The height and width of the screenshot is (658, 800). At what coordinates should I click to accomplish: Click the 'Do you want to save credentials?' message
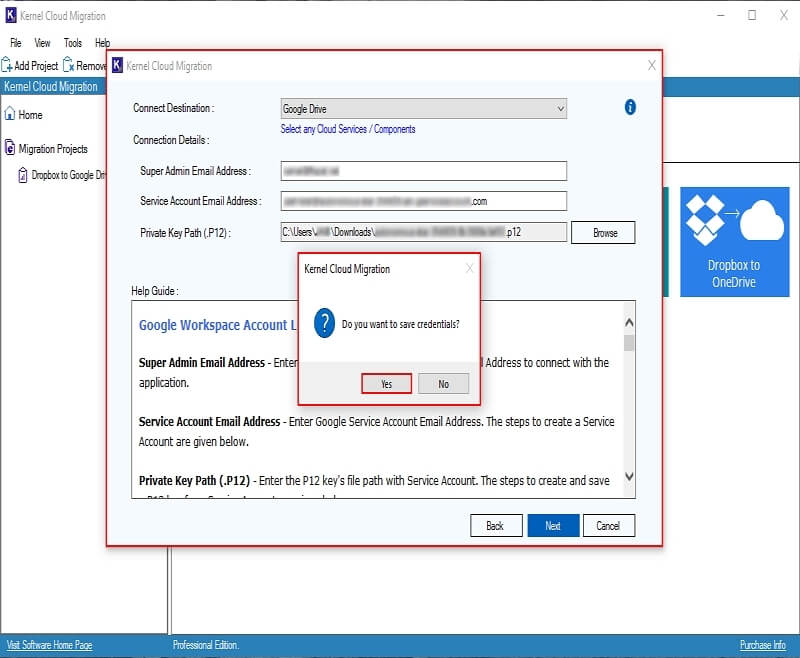point(401,324)
